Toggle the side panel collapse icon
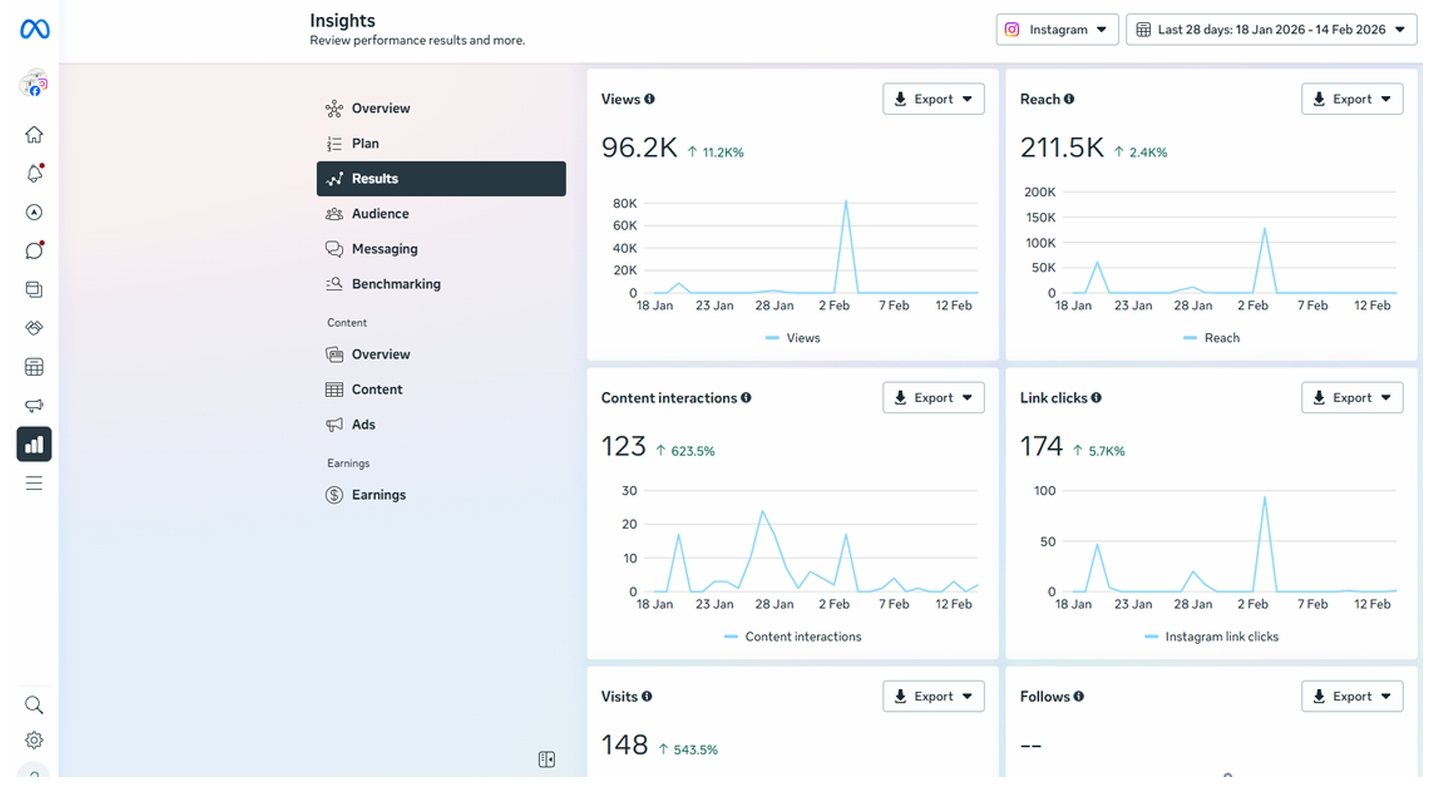1443x804 pixels. coord(546,760)
